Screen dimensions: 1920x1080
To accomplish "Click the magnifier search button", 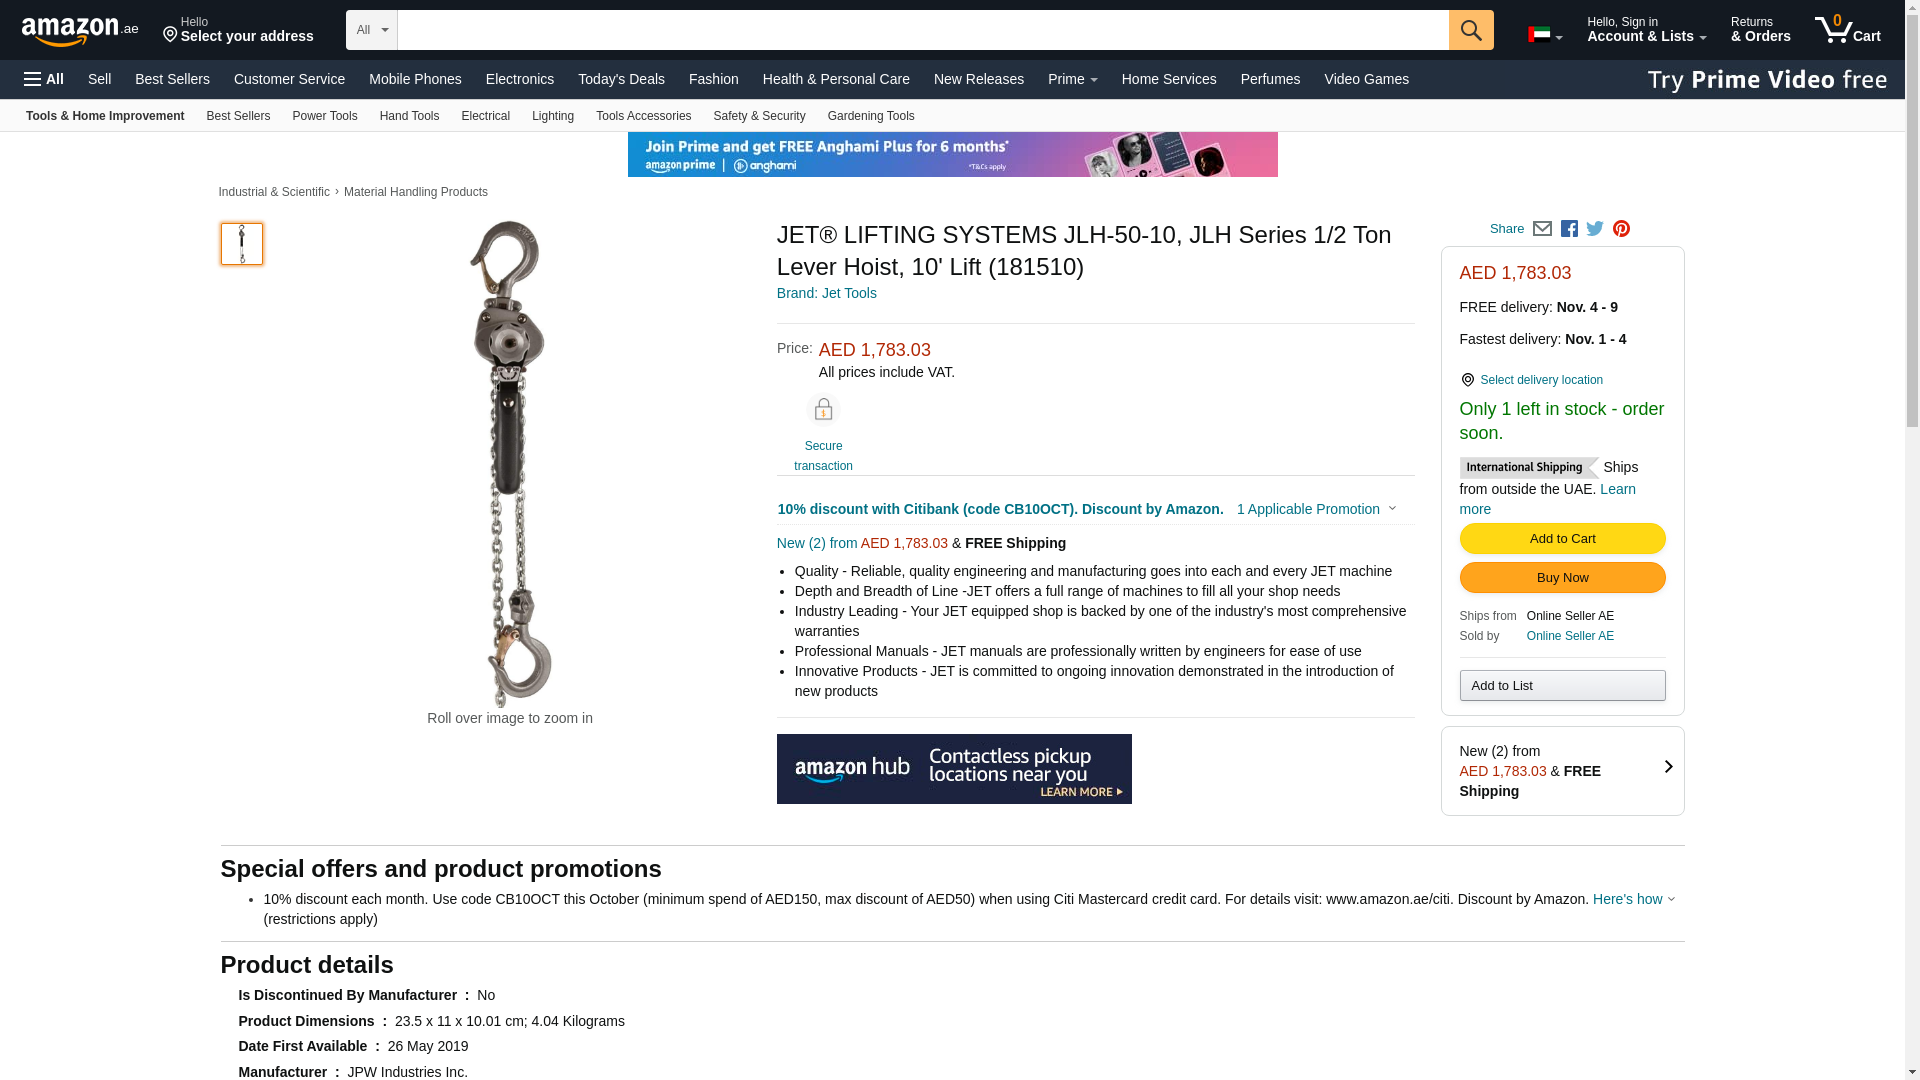I will 1471,30.
